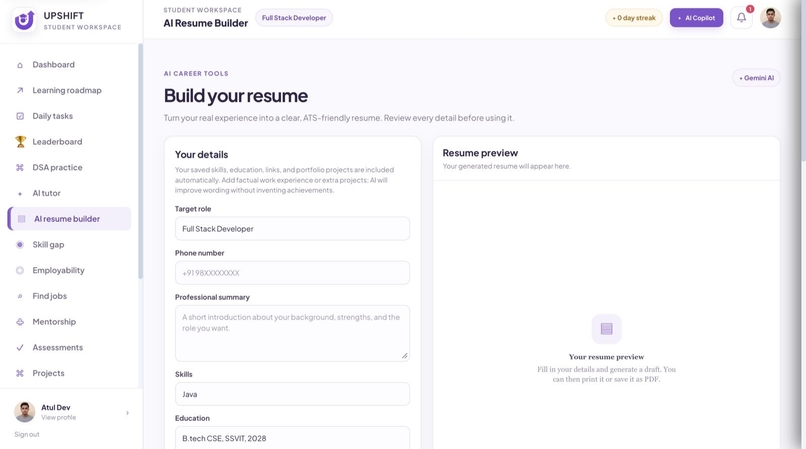The image size is (806, 449).
Task: Open the Mentorship section
Action: (x=69, y=322)
